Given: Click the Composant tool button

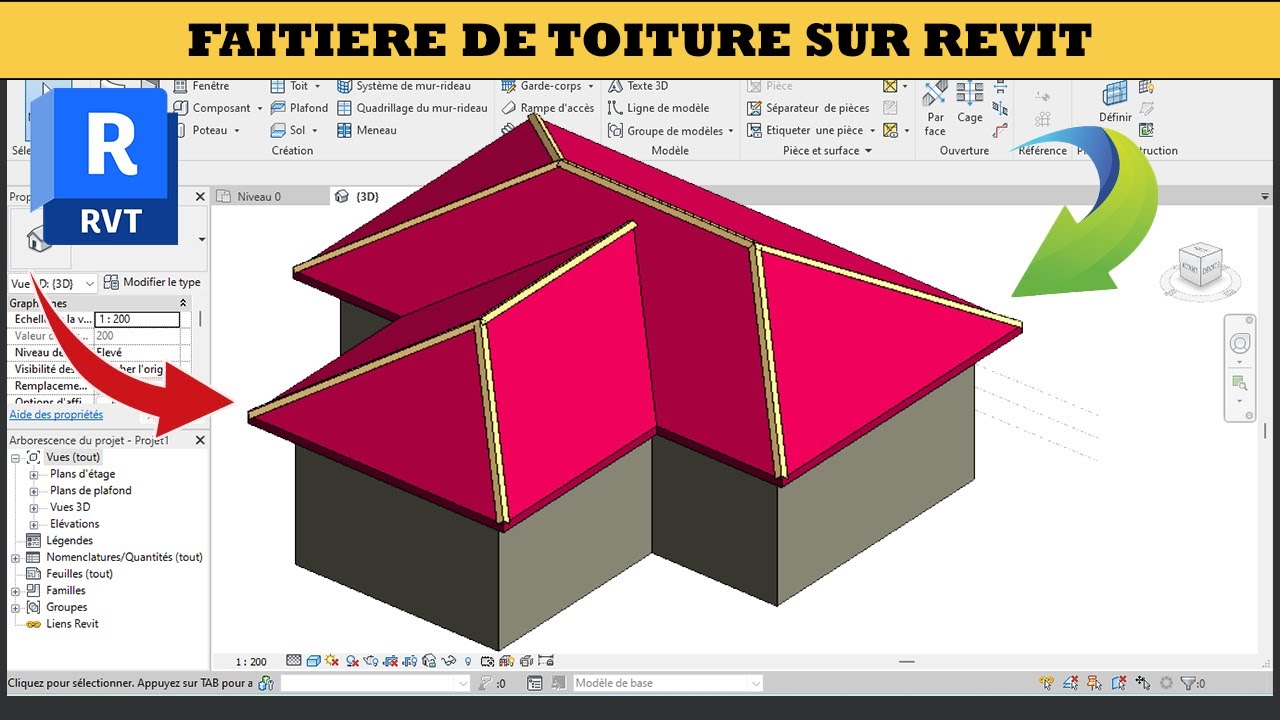Looking at the screenshot, I should 212,108.
